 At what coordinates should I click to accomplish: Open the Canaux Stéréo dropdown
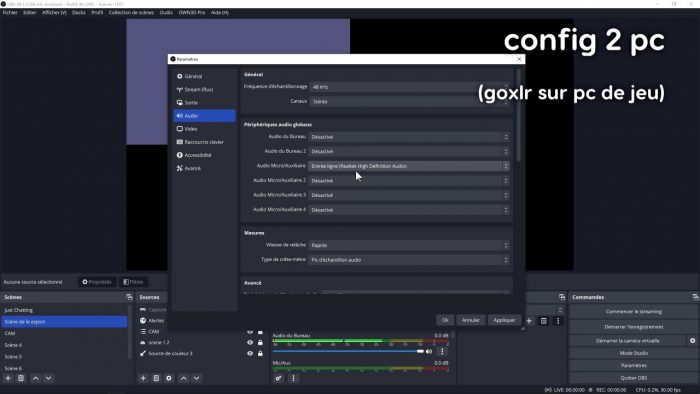pyautogui.click(x=409, y=101)
